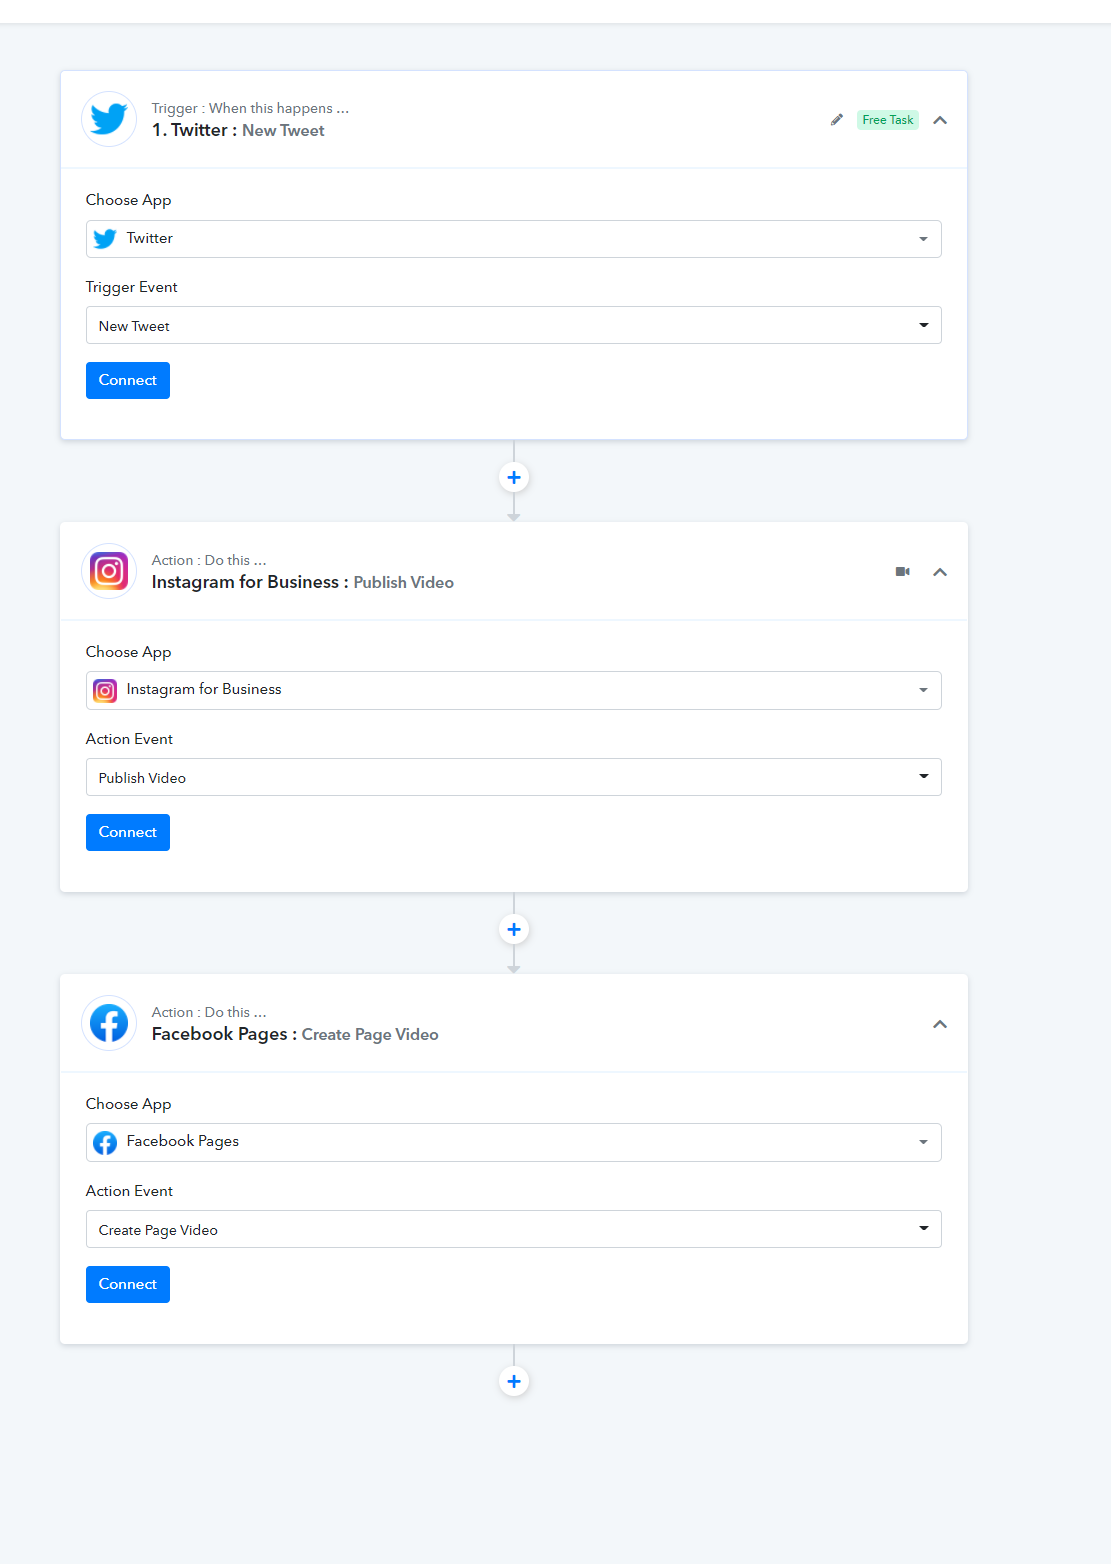Add a step after the Twitter trigger
This screenshot has width=1111, height=1564.
point(514,478)
